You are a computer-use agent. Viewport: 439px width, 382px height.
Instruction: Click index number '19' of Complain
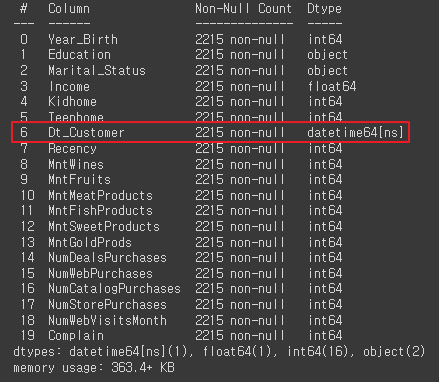click(27, 336)
